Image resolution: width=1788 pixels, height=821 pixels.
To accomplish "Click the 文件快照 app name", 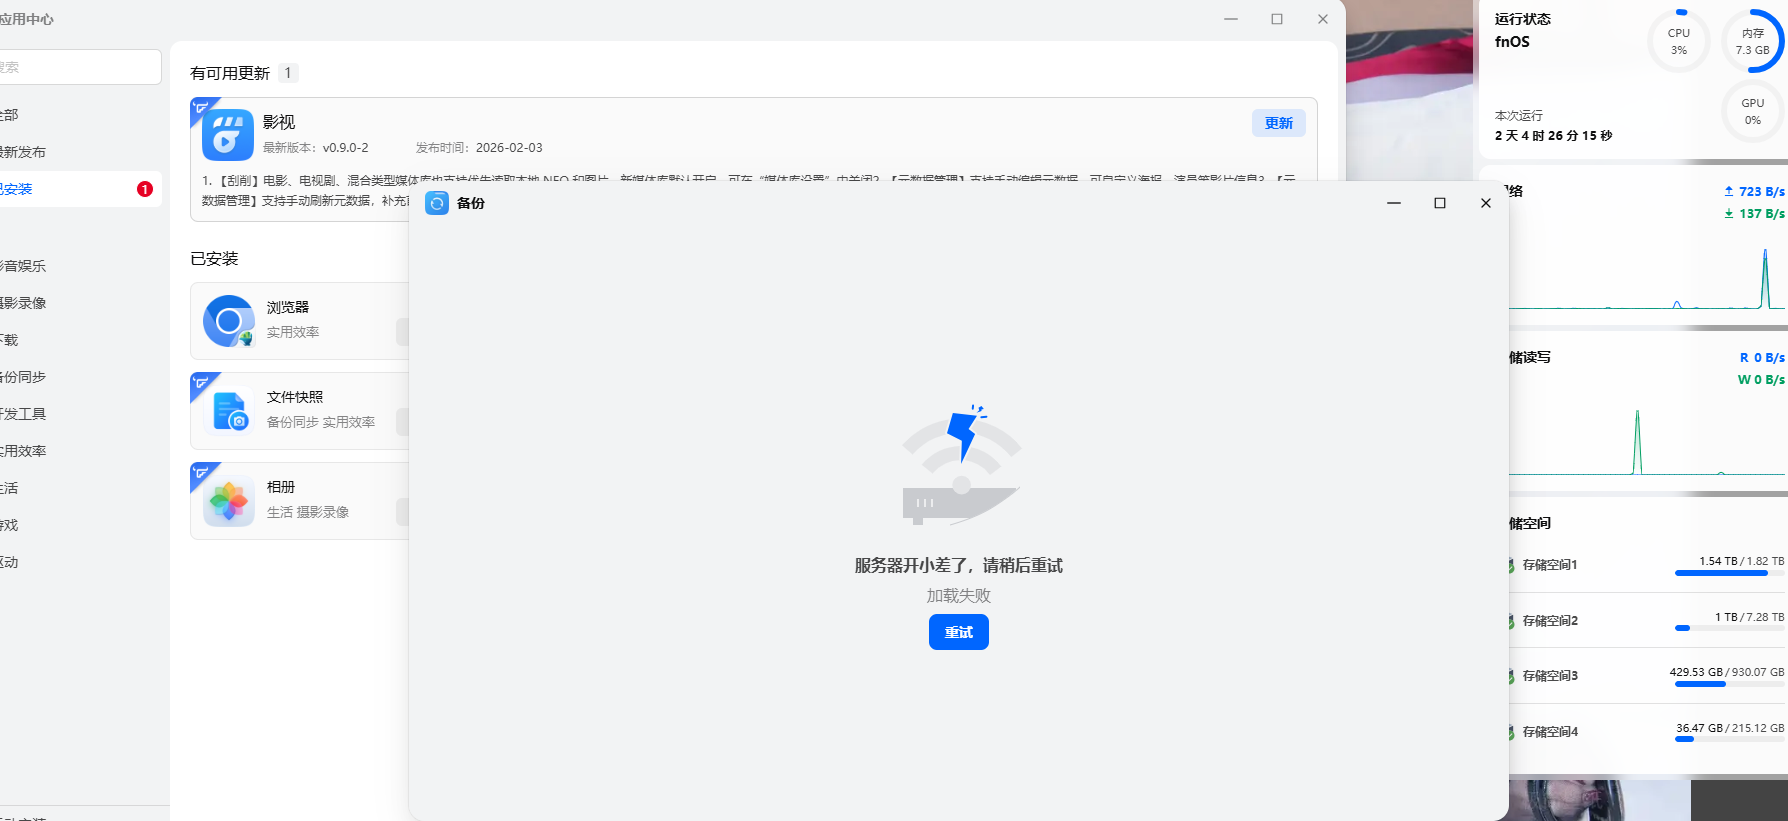I will (295, 397).
